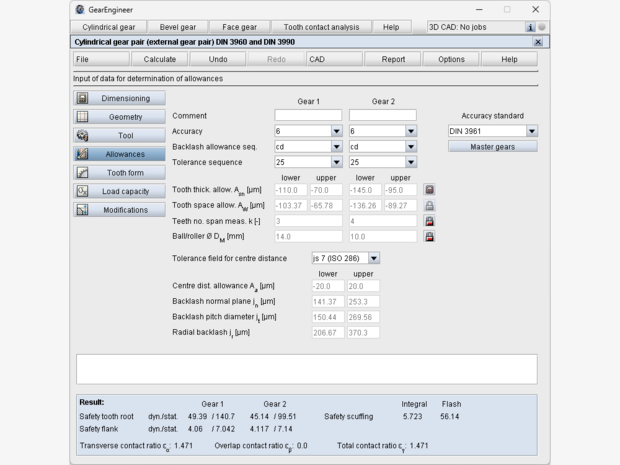The width and height of the screenshot is (620, 465).
Task: Click the Gear 1 Comment field
Action: (308, 116)
